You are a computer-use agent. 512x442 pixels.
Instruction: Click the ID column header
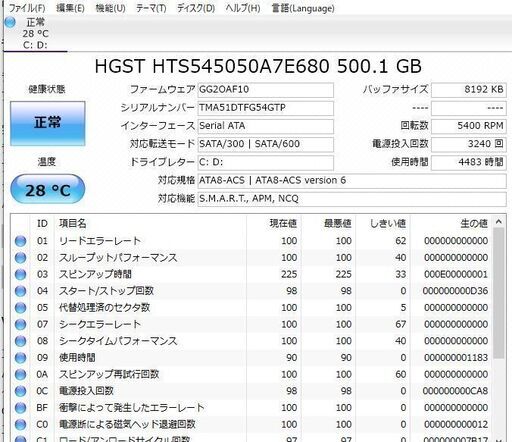42,223
